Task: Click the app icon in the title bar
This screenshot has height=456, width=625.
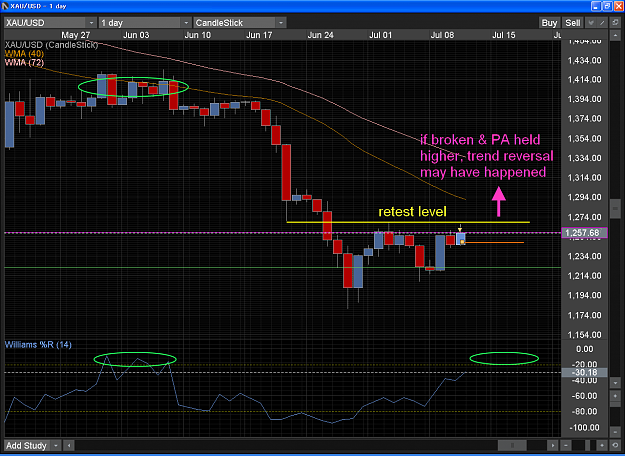Action: 6,6
